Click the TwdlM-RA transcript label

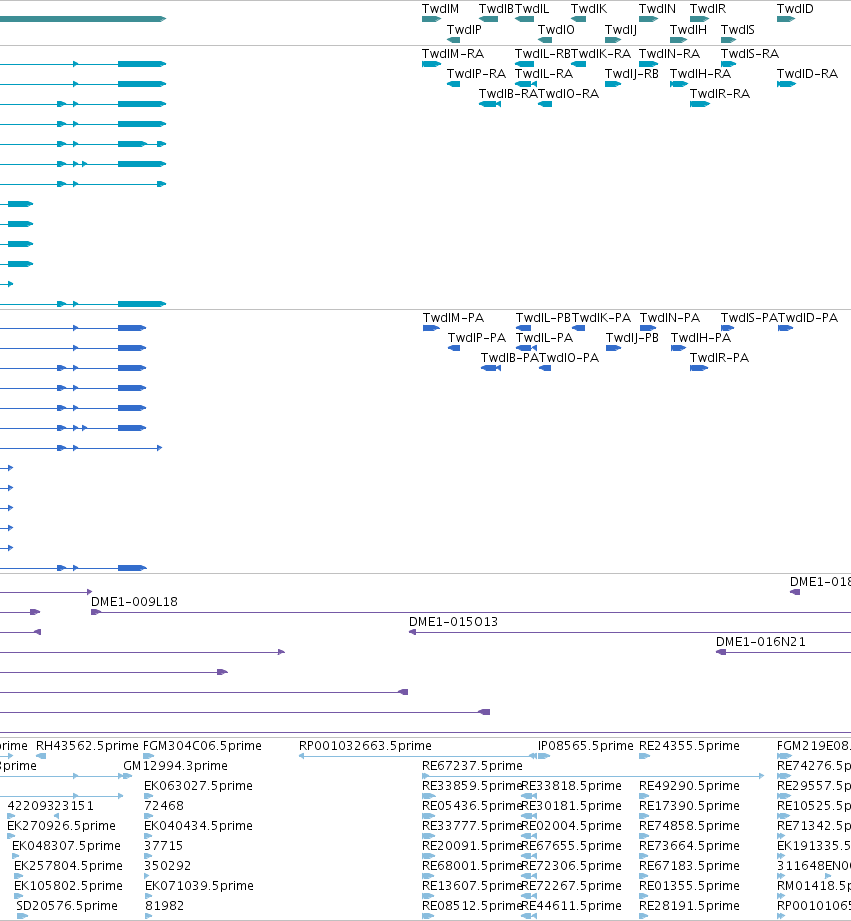point(453,53)
